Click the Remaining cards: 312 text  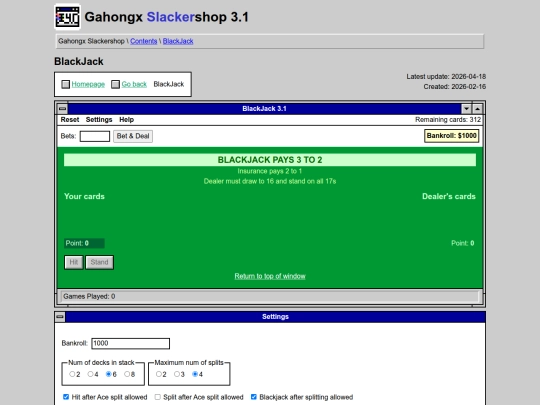click(x=448, y=120)
